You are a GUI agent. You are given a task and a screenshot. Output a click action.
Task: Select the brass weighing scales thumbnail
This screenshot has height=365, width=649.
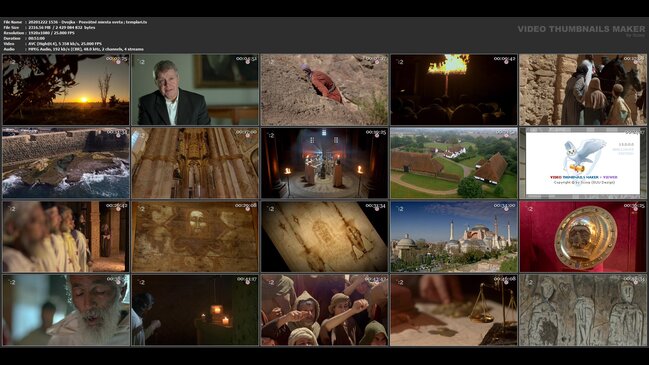point(454,310)
